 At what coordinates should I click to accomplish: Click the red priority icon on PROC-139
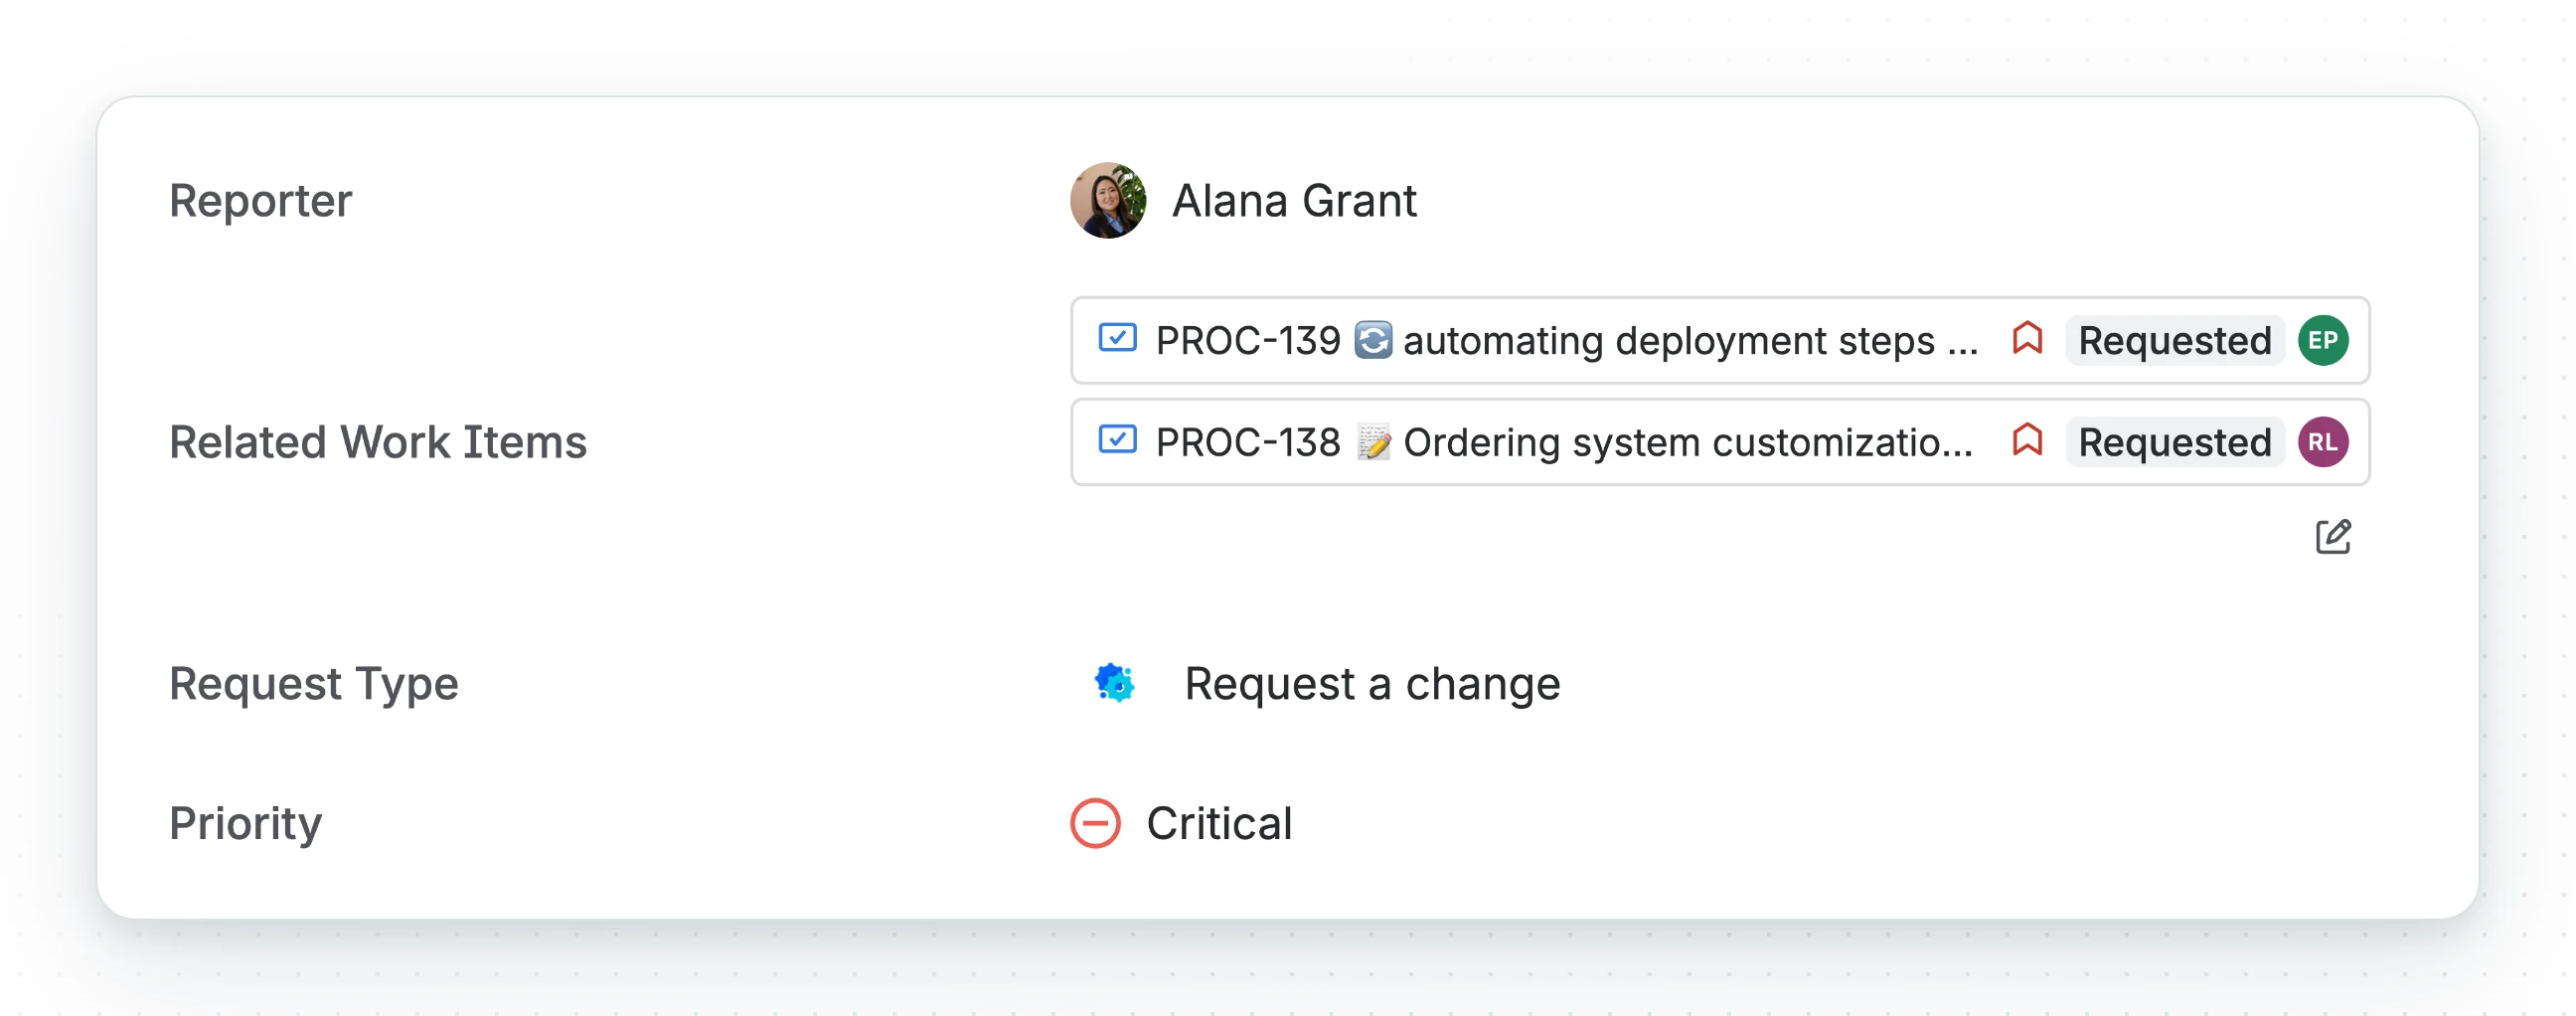pos(2027,339)
